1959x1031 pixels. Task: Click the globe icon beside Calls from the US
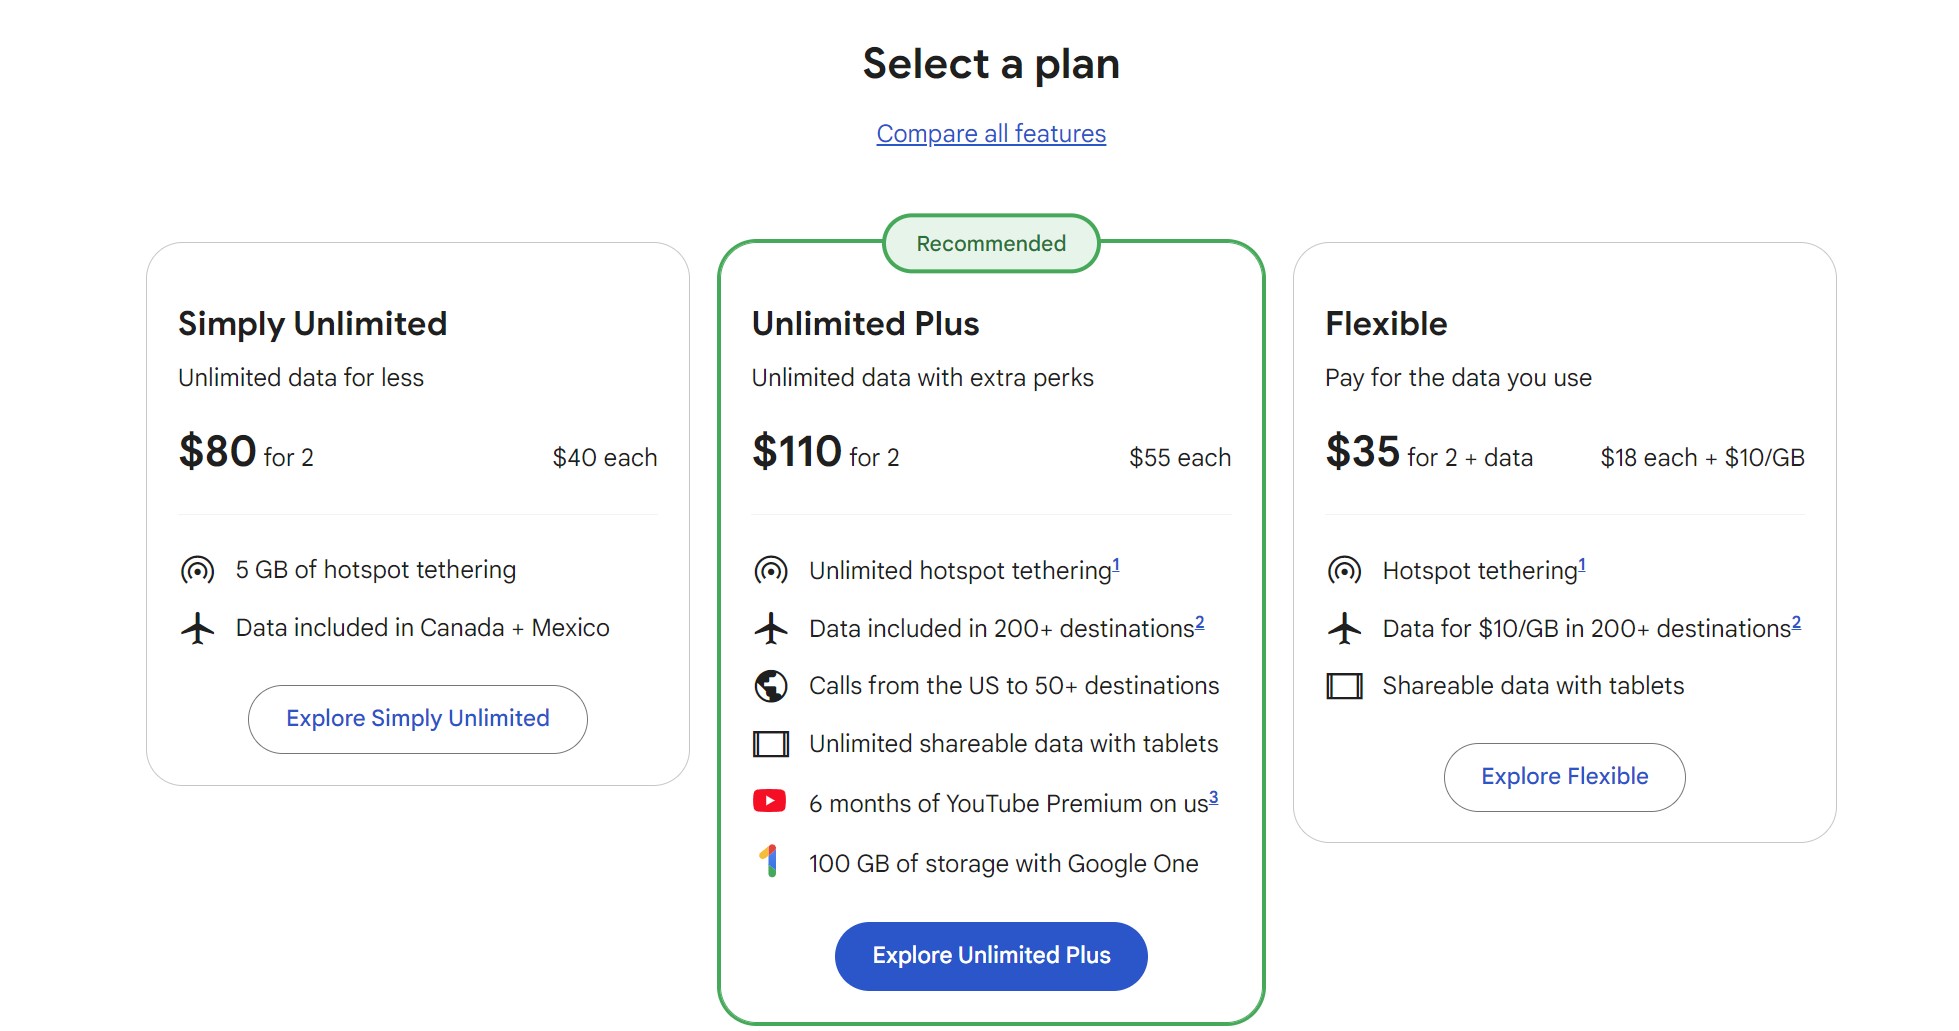[x=771, y=686]
